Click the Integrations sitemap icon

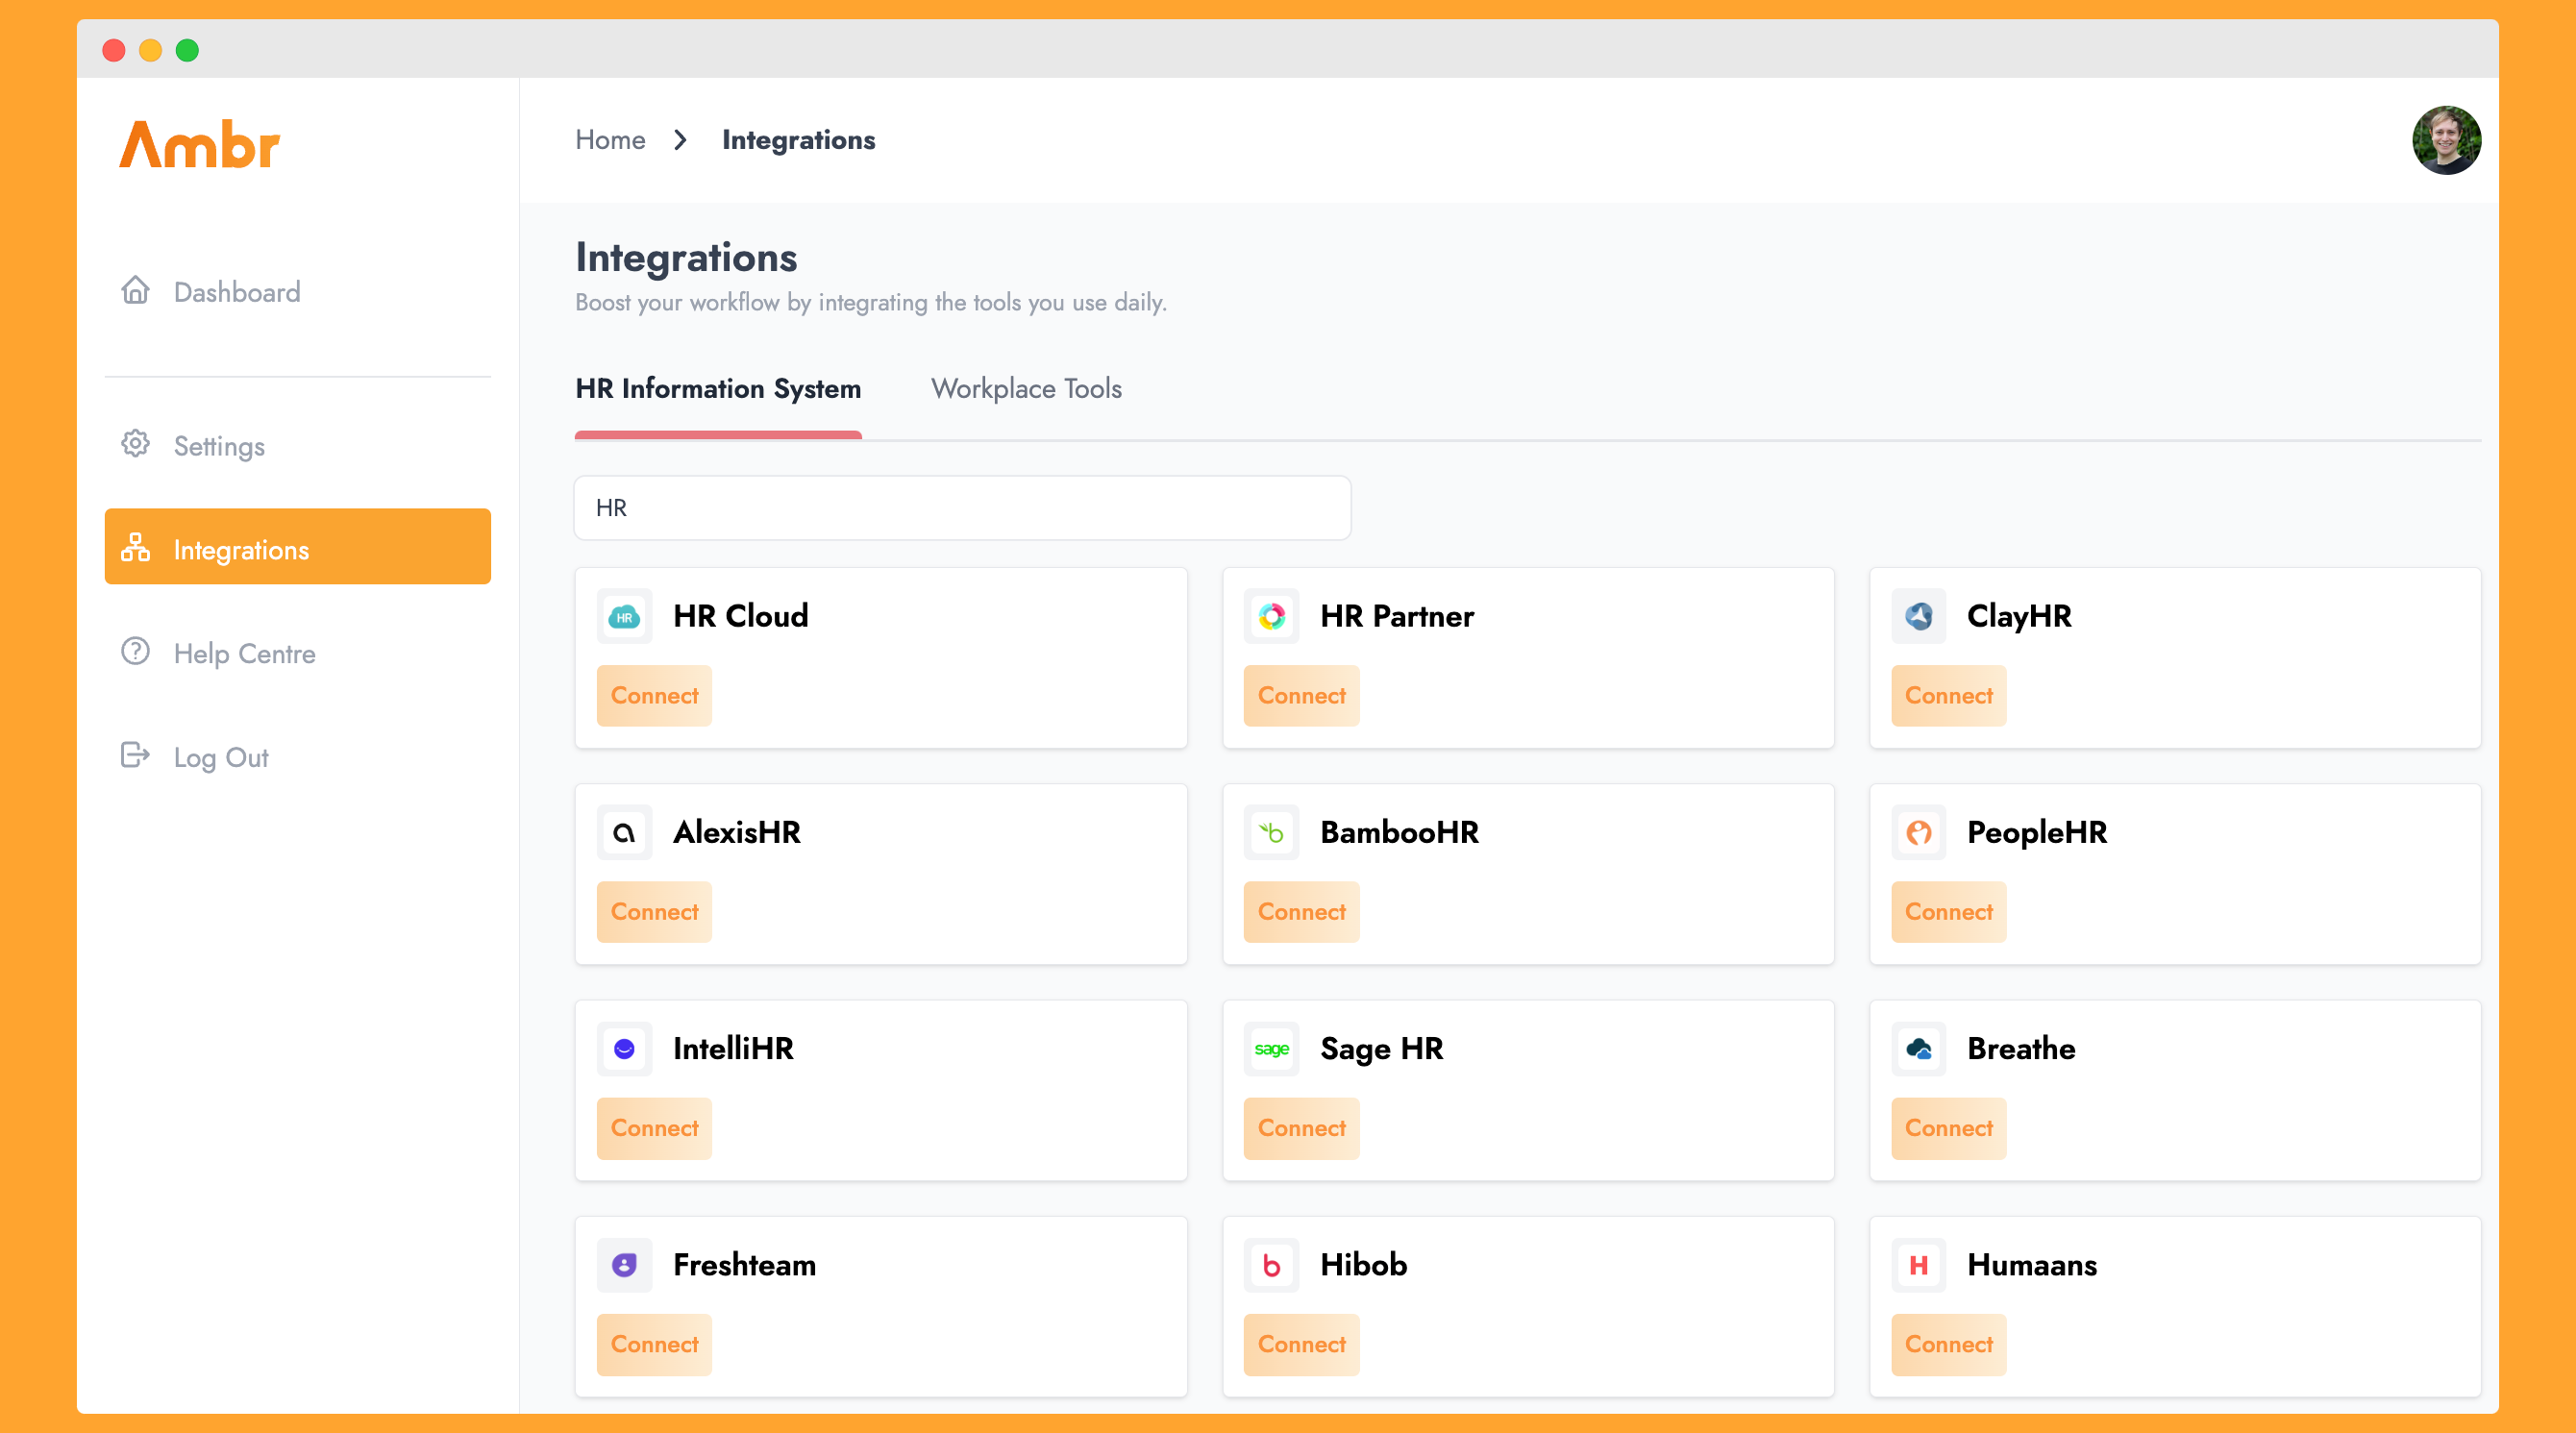[x=135, y=548]
